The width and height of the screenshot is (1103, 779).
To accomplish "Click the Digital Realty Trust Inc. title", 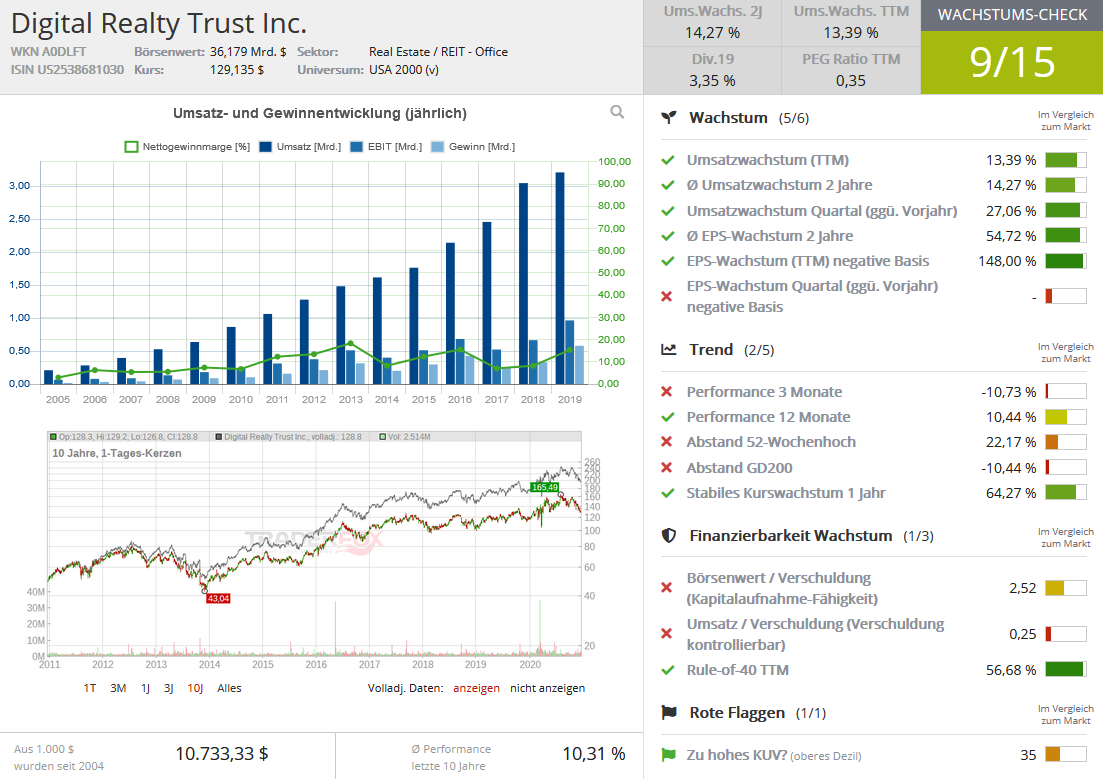I will click(159, 23).
